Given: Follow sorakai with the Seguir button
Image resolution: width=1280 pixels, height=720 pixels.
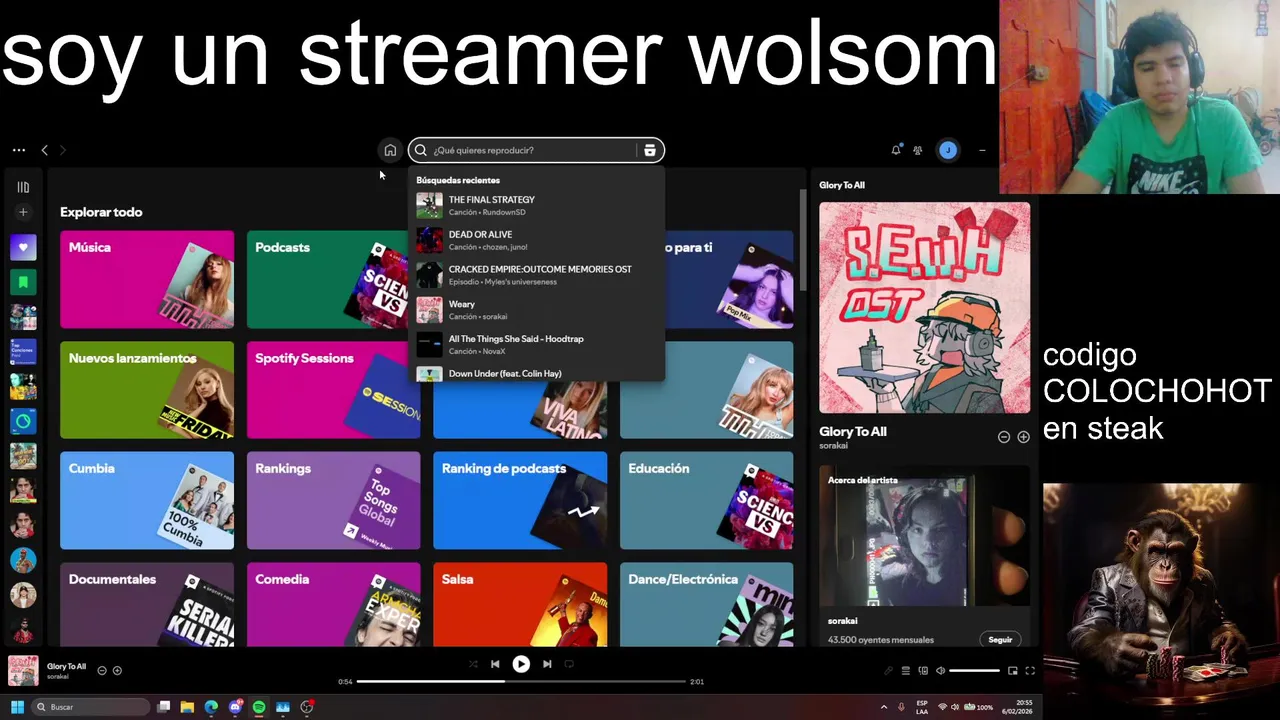Looking at the screenshot, I should pyautogui.click(x=1000, y=639).
